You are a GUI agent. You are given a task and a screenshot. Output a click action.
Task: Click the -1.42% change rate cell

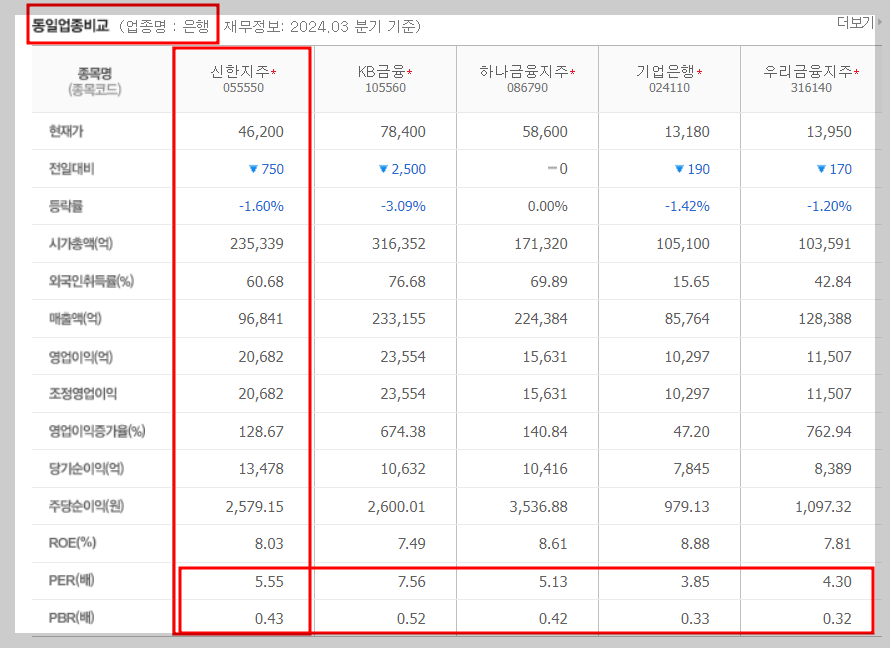(687, 207)
